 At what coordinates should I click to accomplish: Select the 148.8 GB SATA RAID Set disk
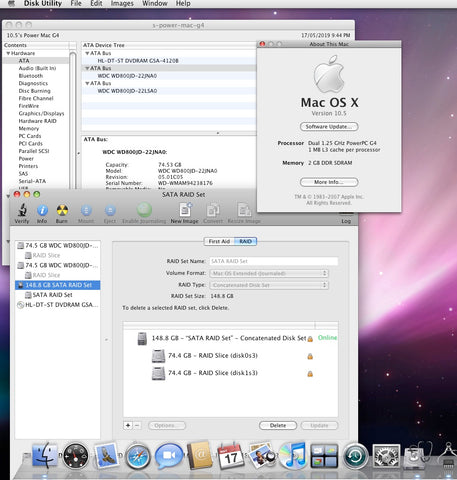[58, 285]
